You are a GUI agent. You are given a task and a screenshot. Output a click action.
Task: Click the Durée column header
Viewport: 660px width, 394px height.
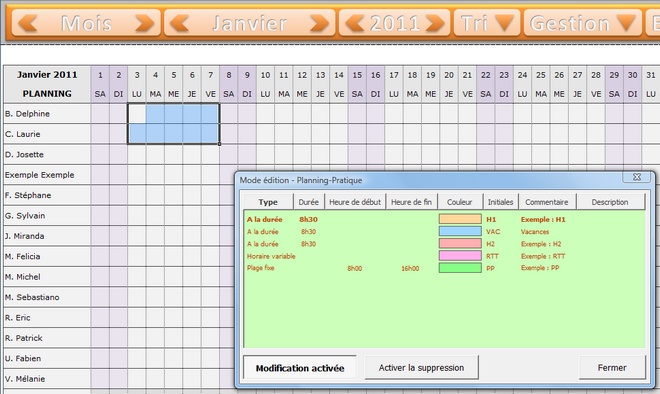click(x=309, y=202)
